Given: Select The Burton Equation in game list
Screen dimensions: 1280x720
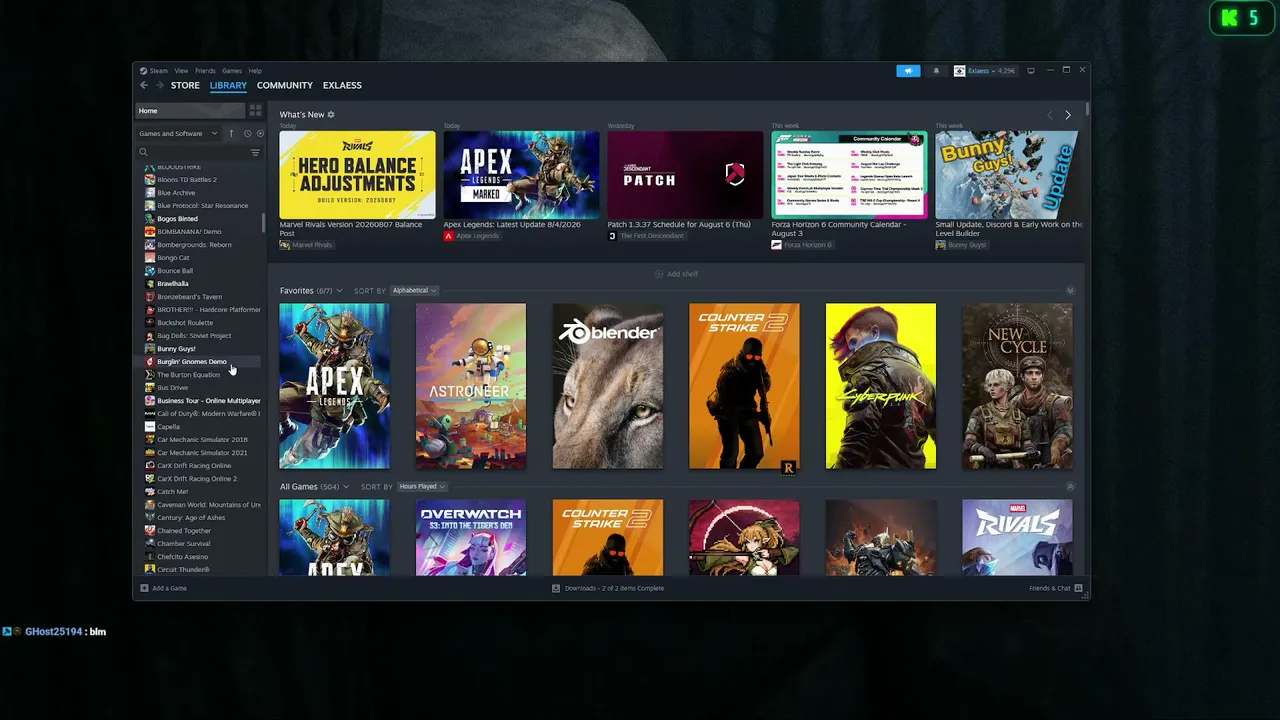Looking at the screenshot, I should pos(199,374).
